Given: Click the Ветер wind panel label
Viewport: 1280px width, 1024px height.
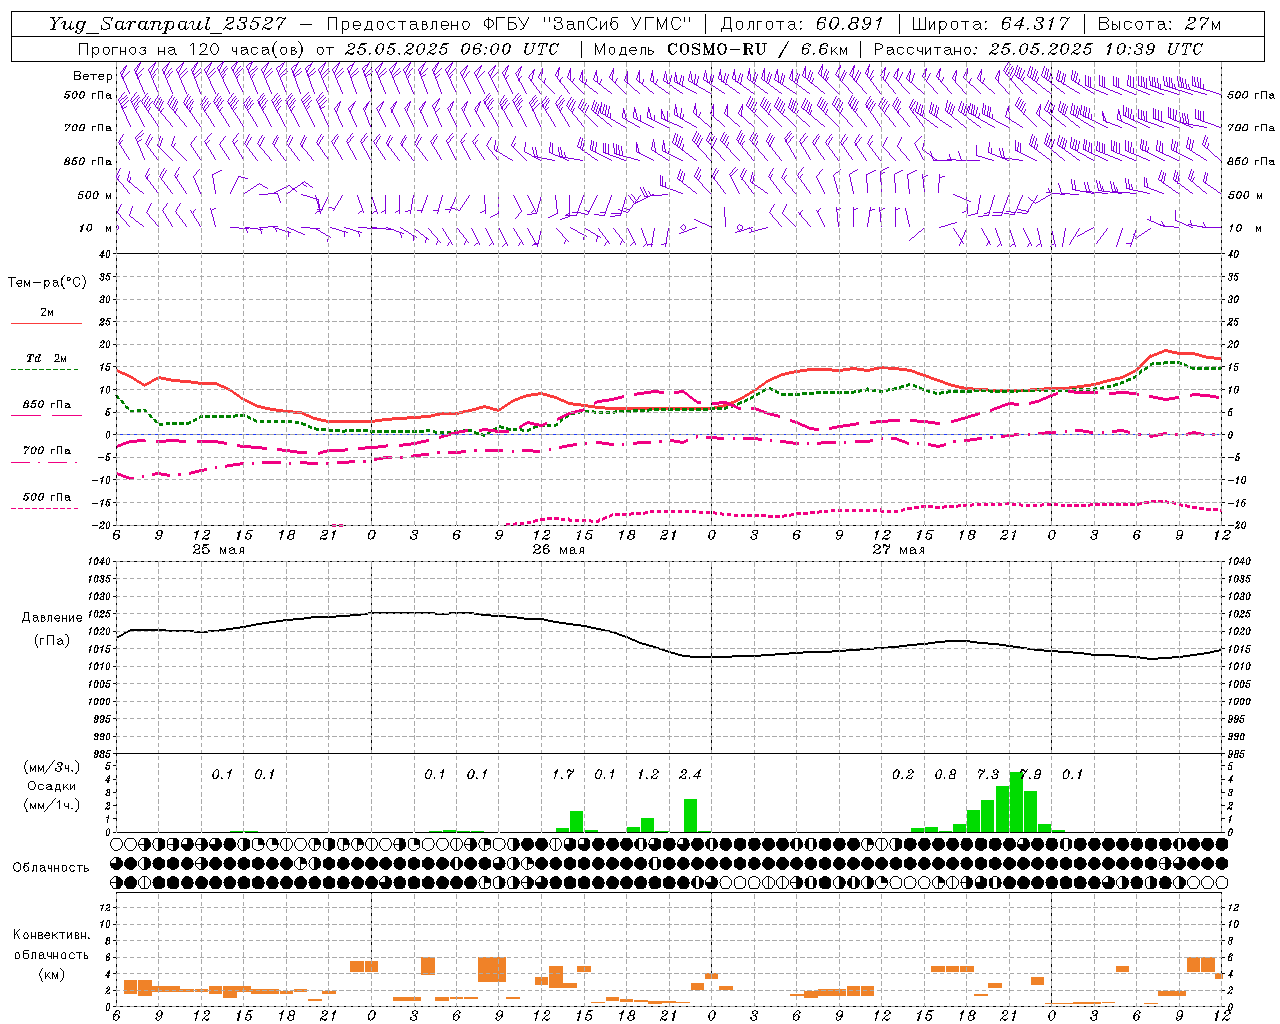Looking at the screenshot, I should 92,76.
